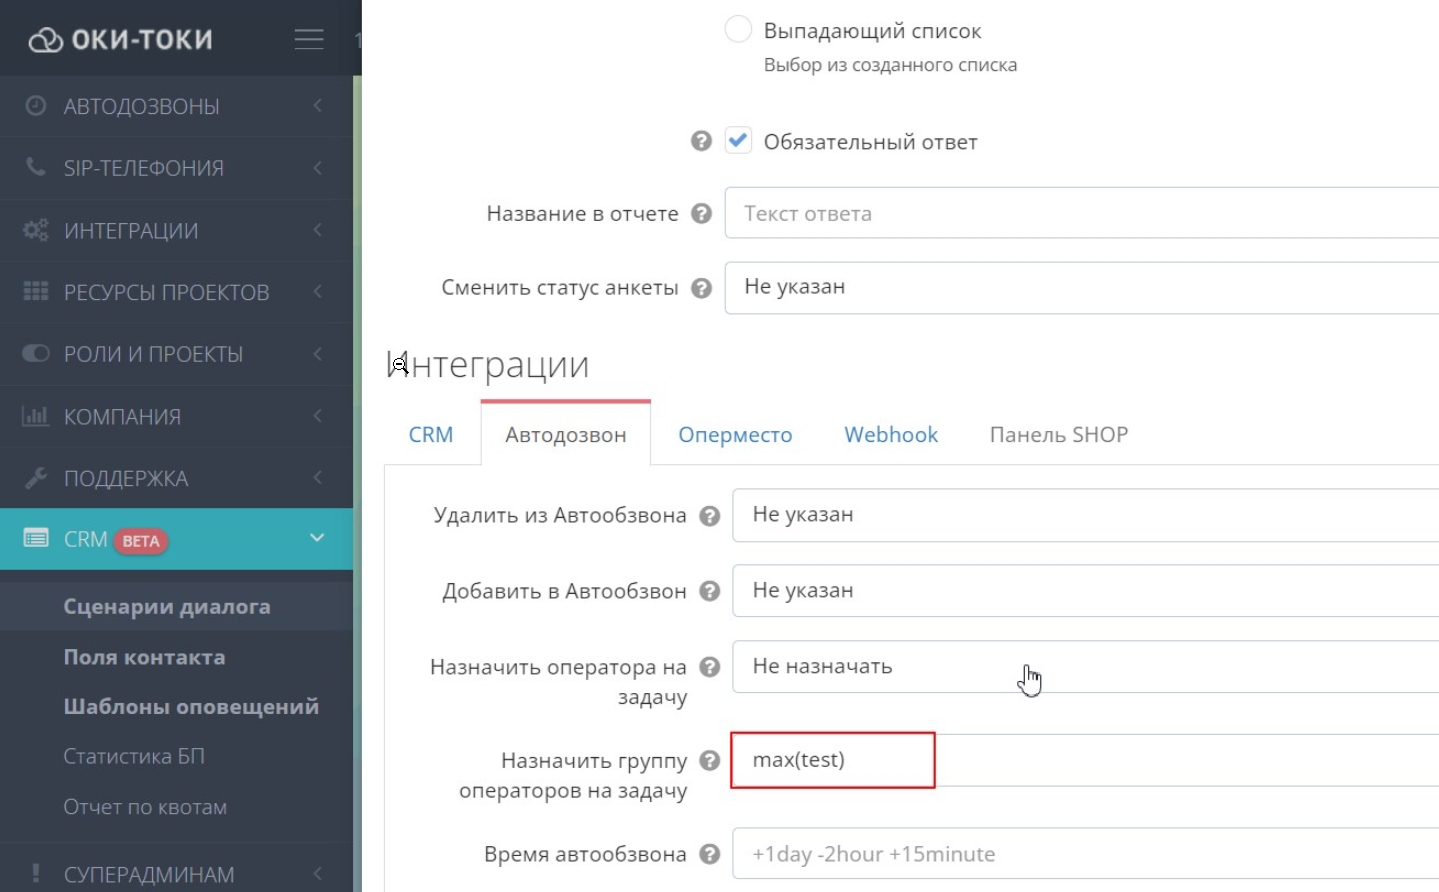The image size is (1439, 892).
Task: Click help icon beside Обязательный ответ checkbox
Action: point(701,141)
